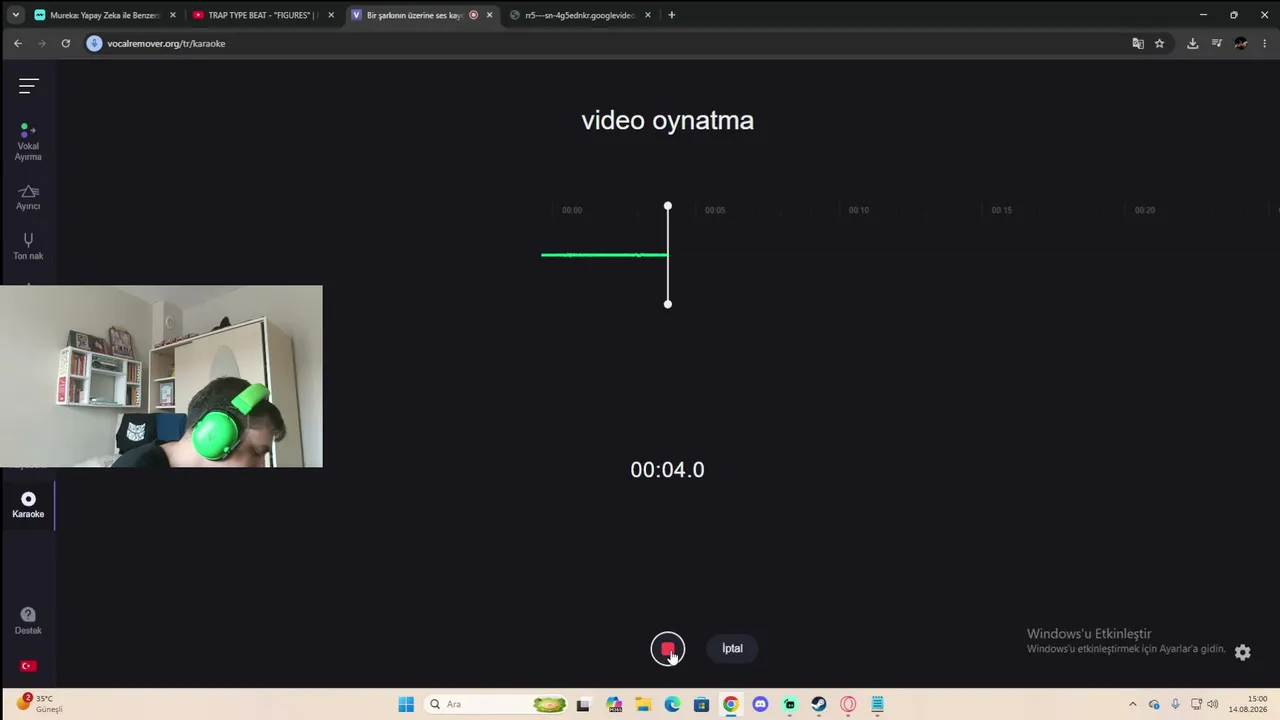Open File Explorer from the taskbar
The width and height of the screenshot is (1280, 720).
[643, 704]
